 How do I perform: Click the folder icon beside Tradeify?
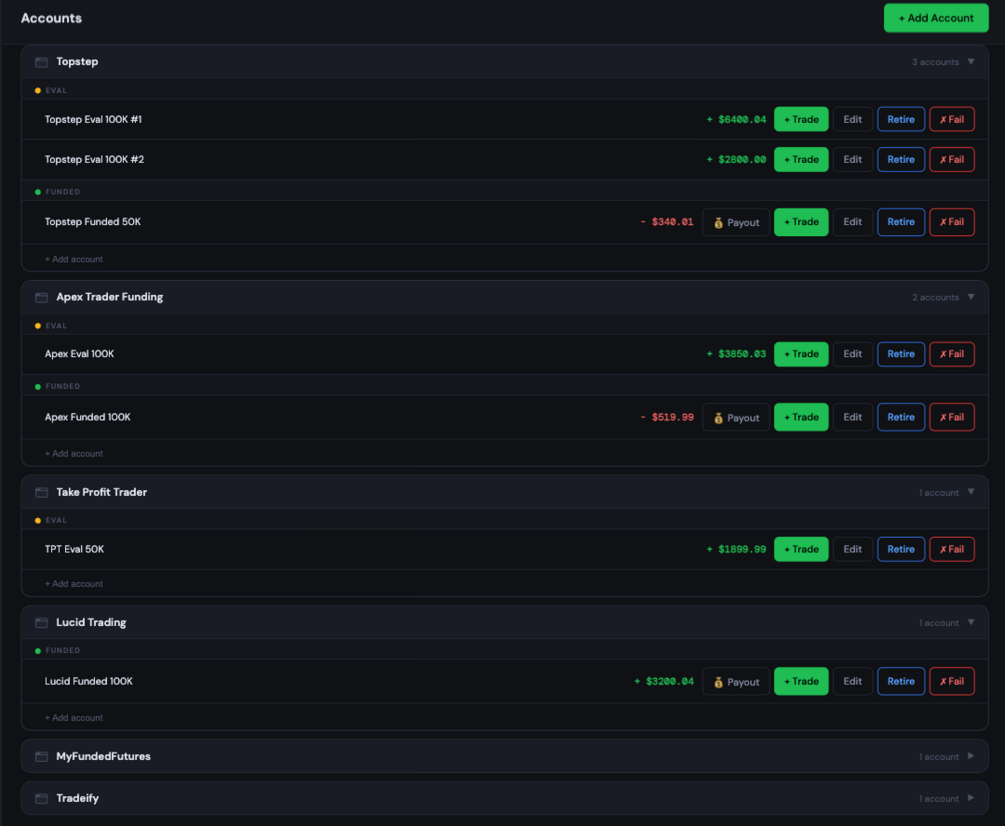42,798
